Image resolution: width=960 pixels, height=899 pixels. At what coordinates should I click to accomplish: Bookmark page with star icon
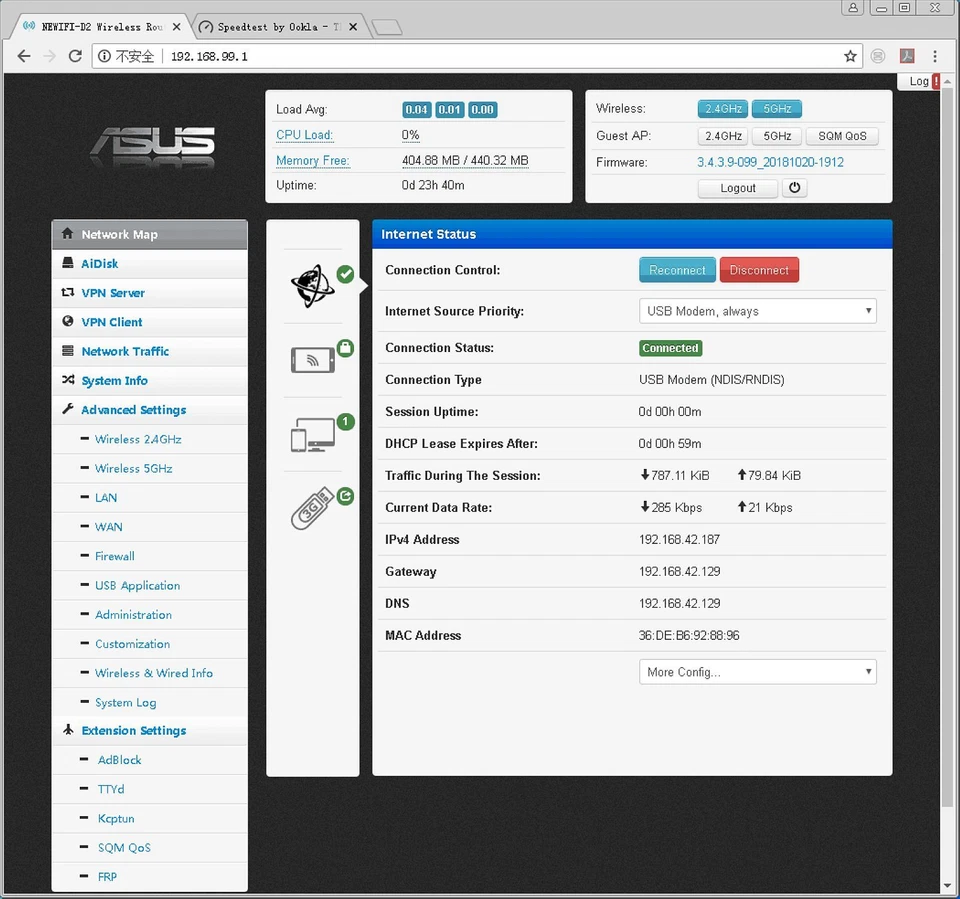pyautogui.click(x=850, y=56)
